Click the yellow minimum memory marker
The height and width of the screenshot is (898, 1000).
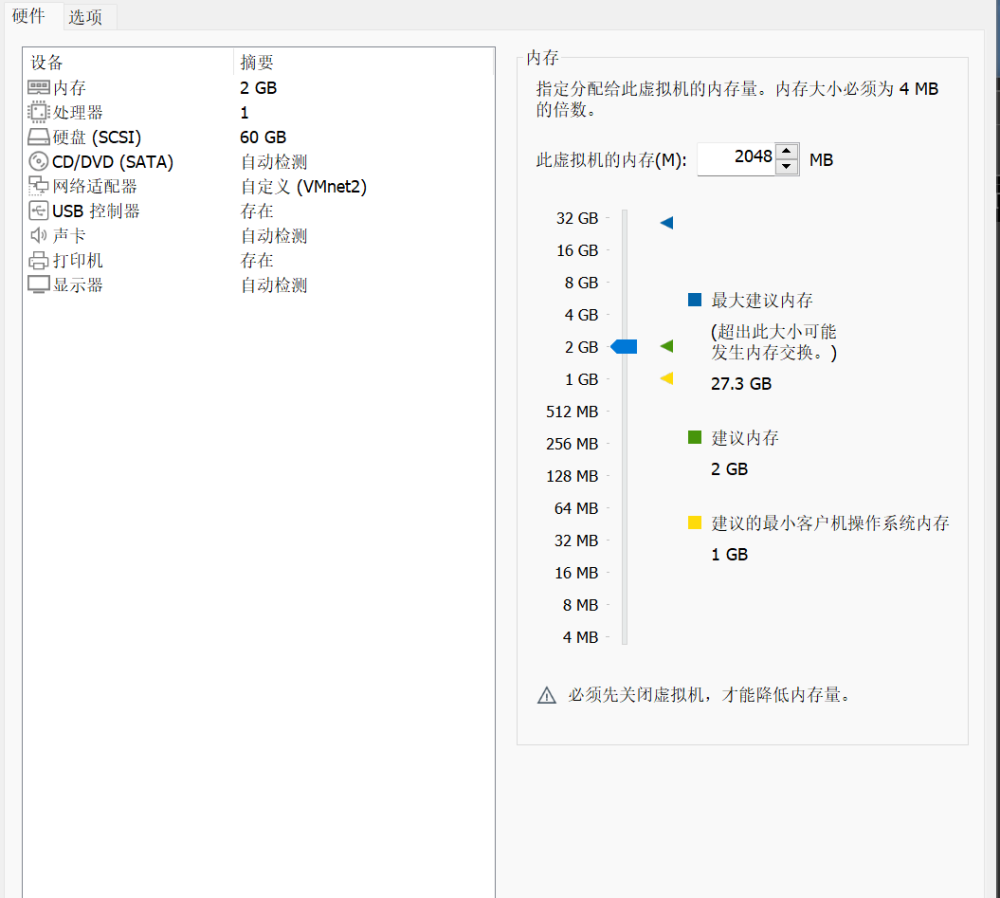click(667, 378)
